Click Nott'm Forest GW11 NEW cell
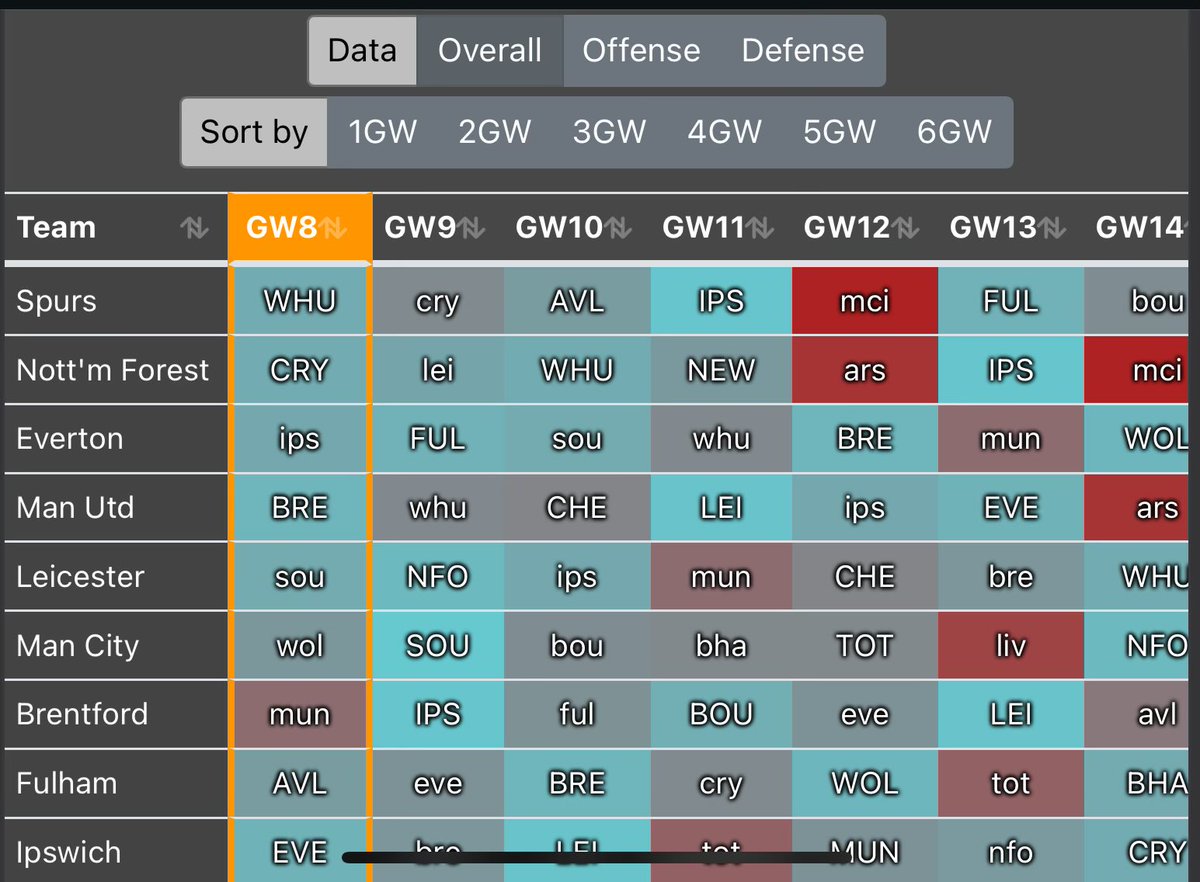Screen dimensions: 1200x882 point(721,370)
